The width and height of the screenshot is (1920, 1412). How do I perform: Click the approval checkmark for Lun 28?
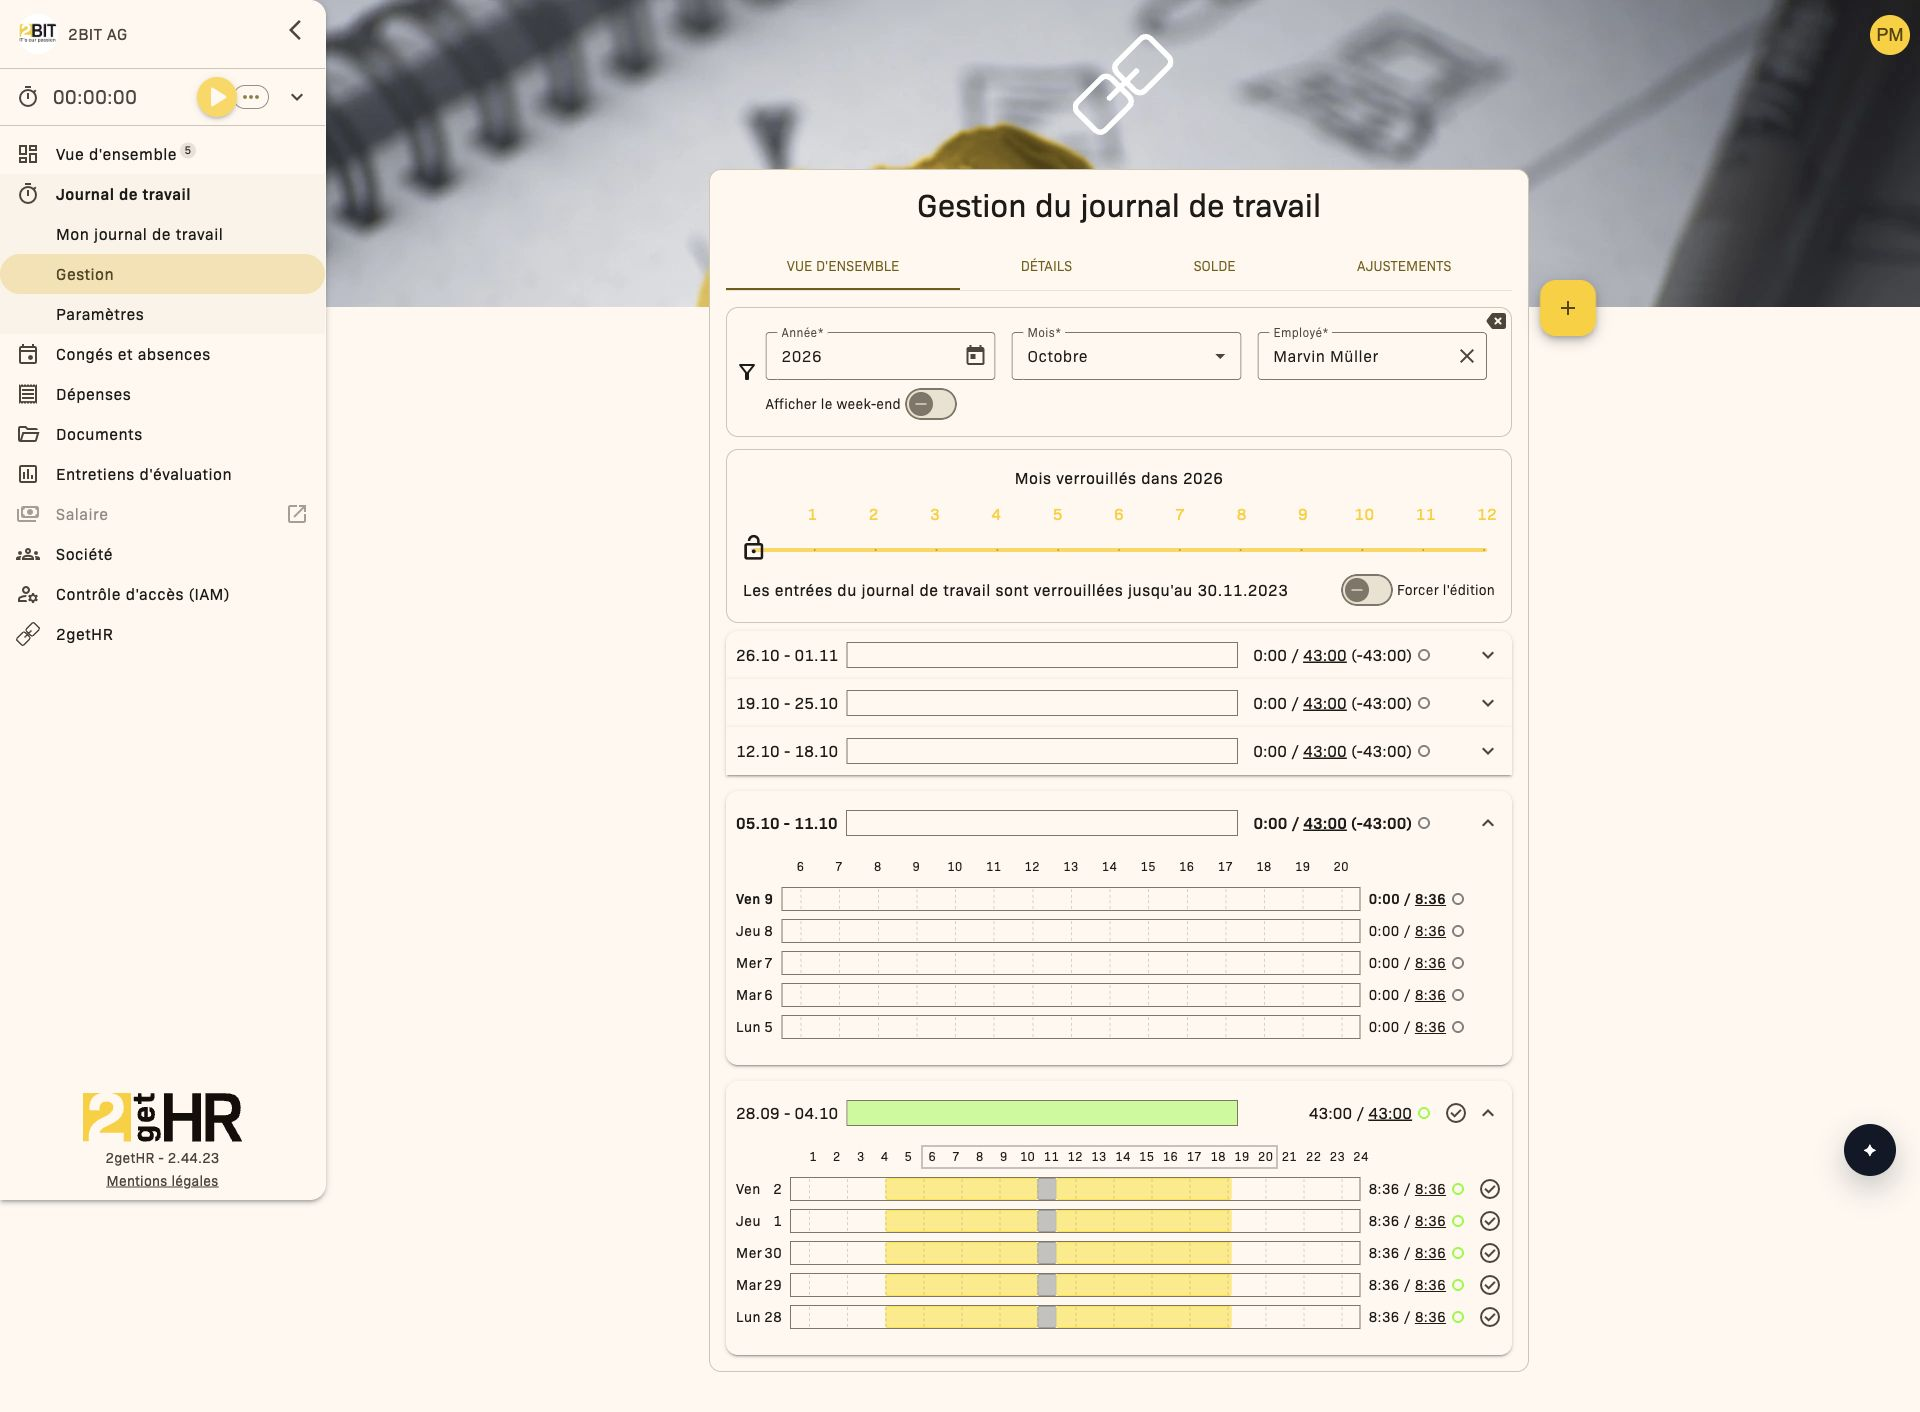pyautogui.click(x=1490, y=1317)
